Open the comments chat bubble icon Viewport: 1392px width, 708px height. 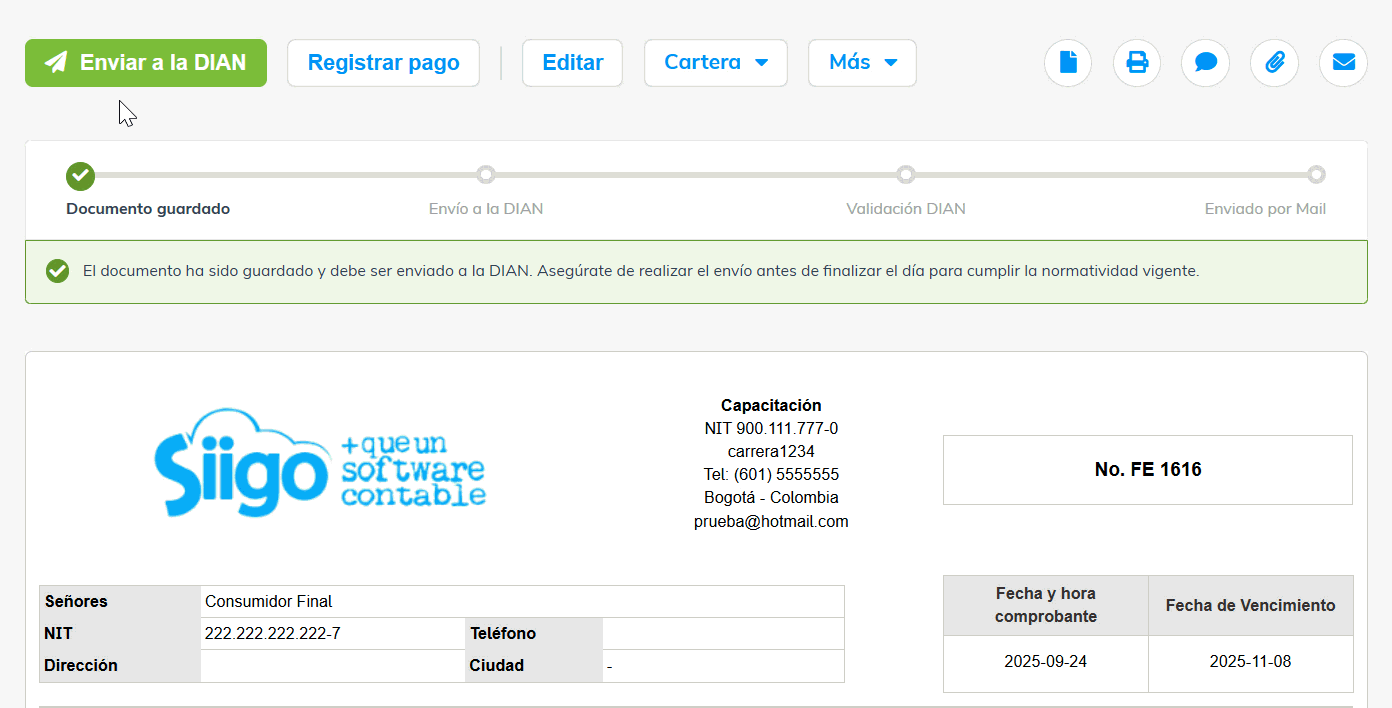tap(1206, 63)
